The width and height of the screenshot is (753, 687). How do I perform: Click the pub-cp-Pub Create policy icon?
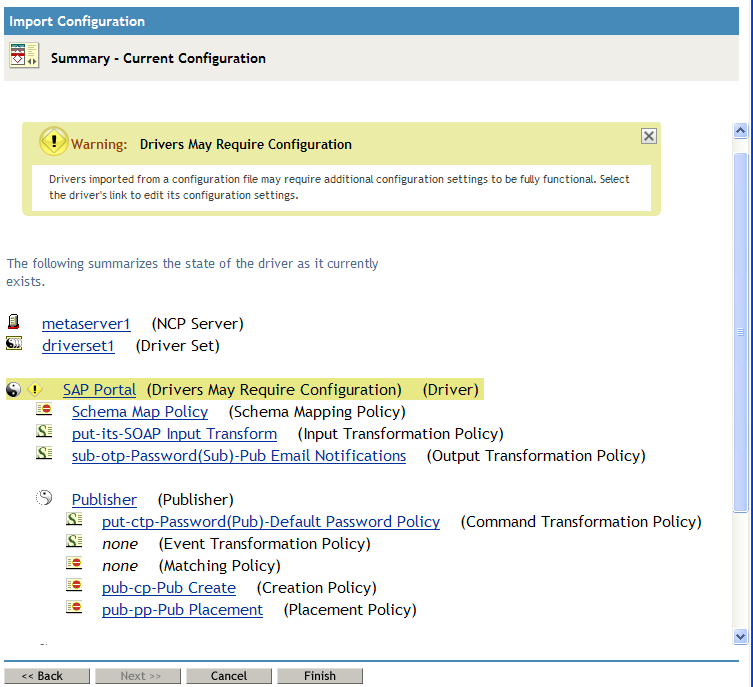[x=74, y=586]
